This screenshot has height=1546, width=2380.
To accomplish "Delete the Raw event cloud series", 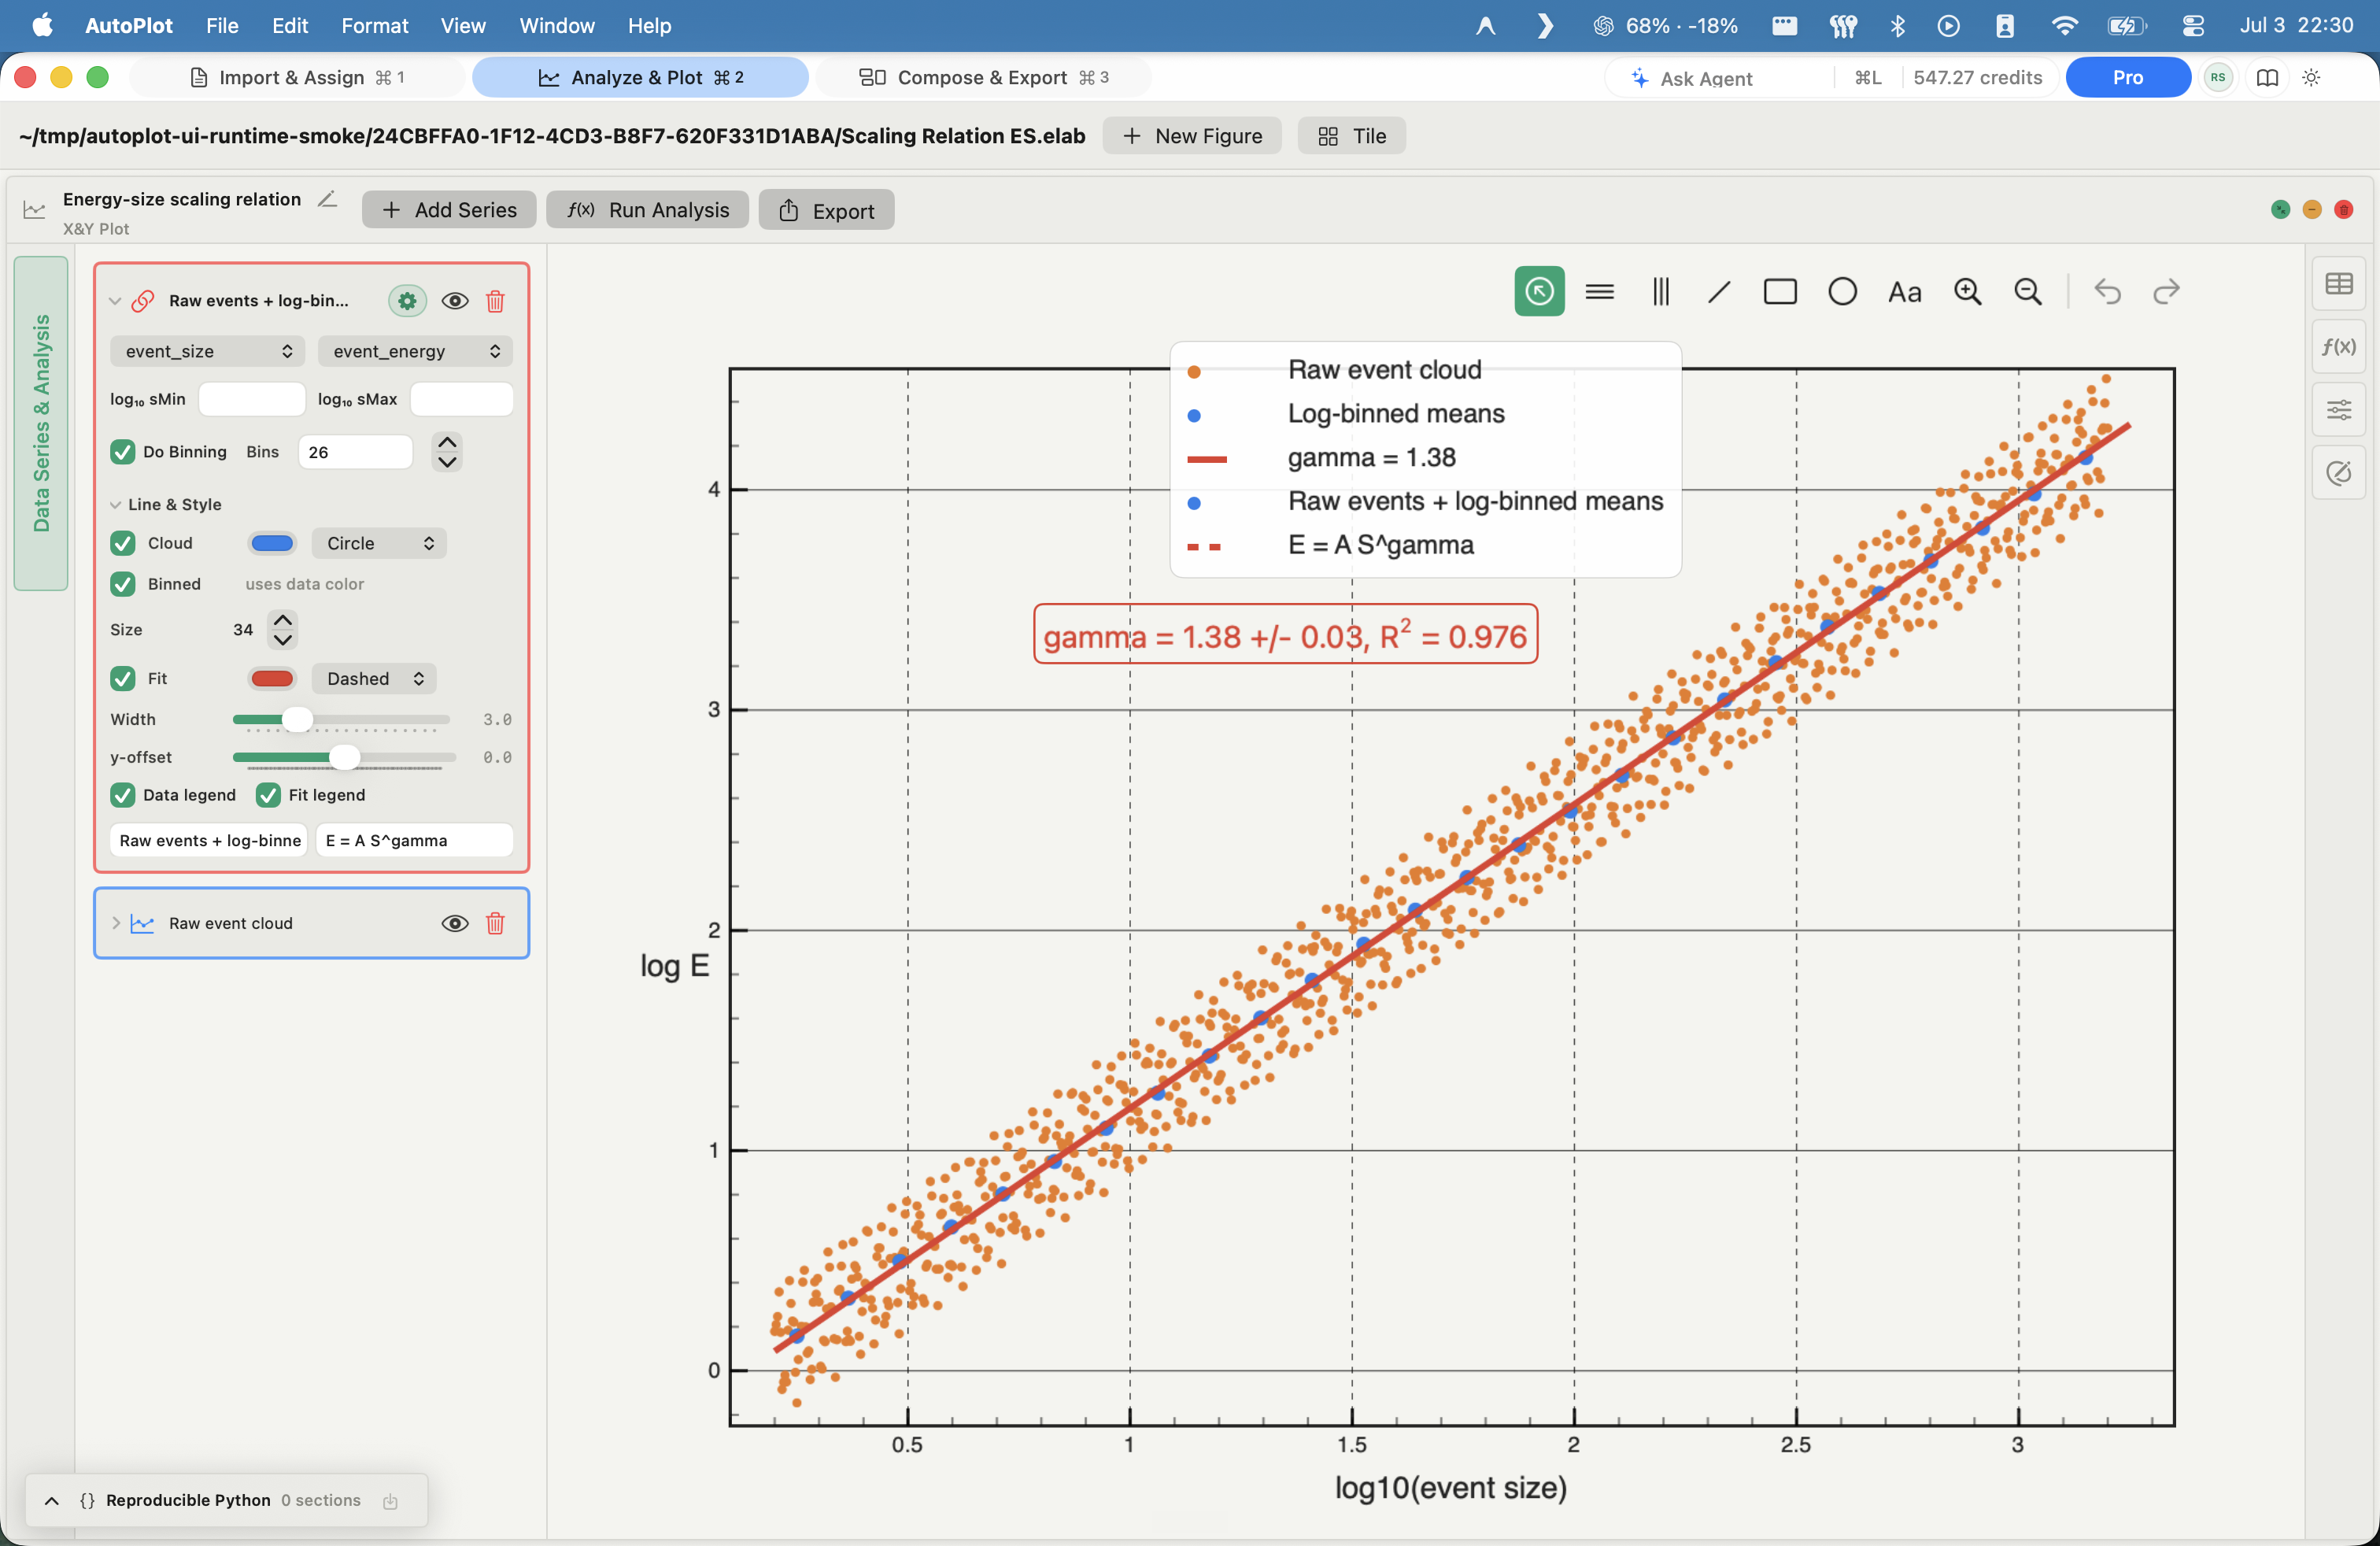I will 495,923.
